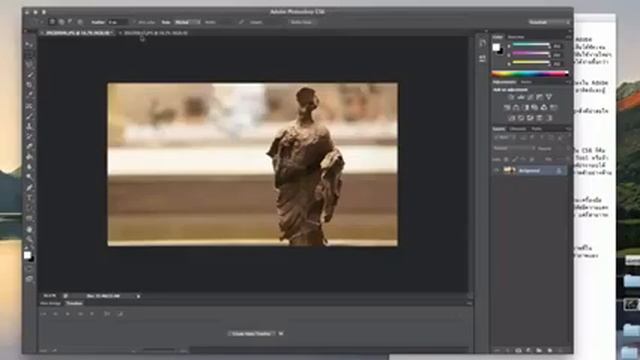Select the Path Selection tool

coord(29,208)
